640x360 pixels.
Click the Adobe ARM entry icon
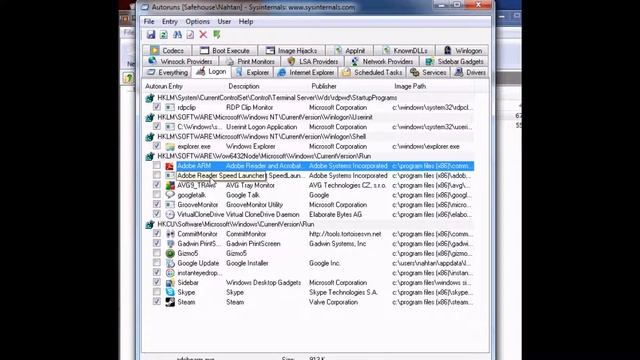[x=170, y=166]
